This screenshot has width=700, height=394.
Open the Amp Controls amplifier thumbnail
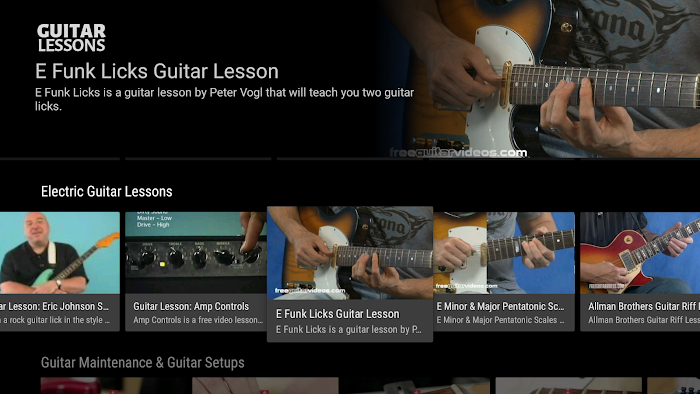(196, 253)
